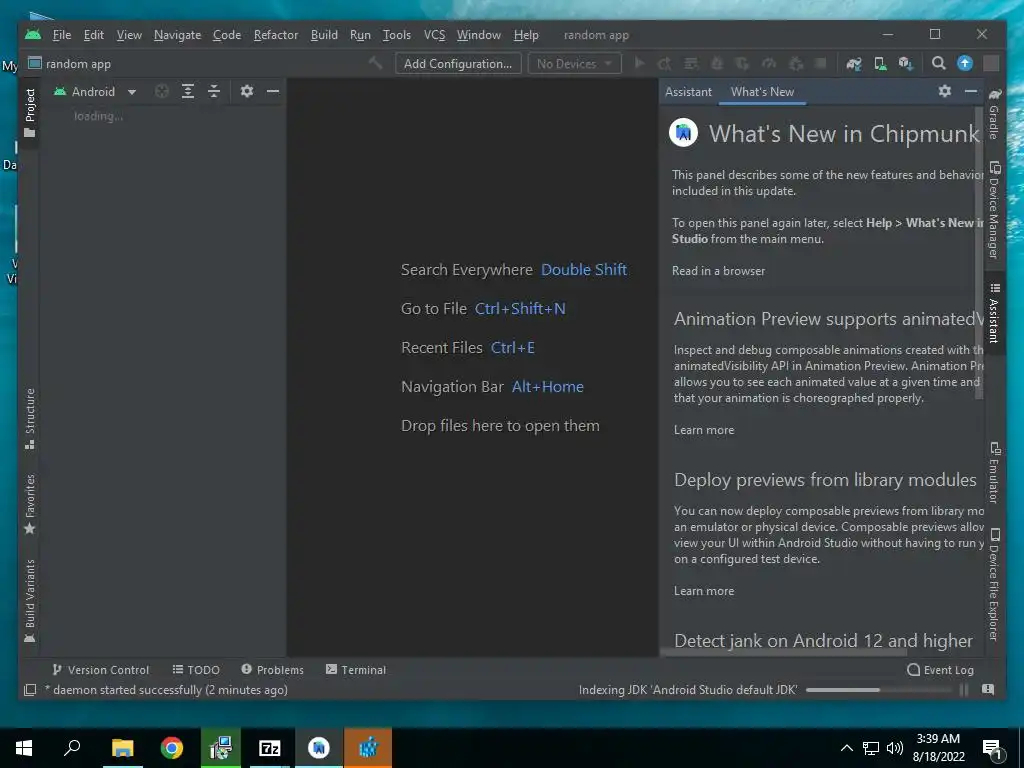Toggle the Device File Explorer side tab
The image size is (1024, 768).
tap(994, 584)
